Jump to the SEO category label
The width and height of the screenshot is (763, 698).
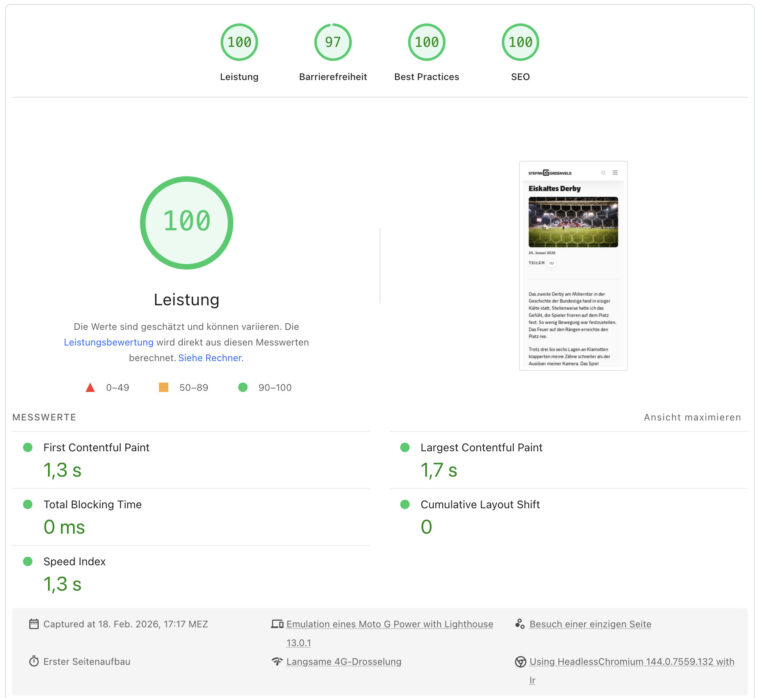[x=520, y=77]
